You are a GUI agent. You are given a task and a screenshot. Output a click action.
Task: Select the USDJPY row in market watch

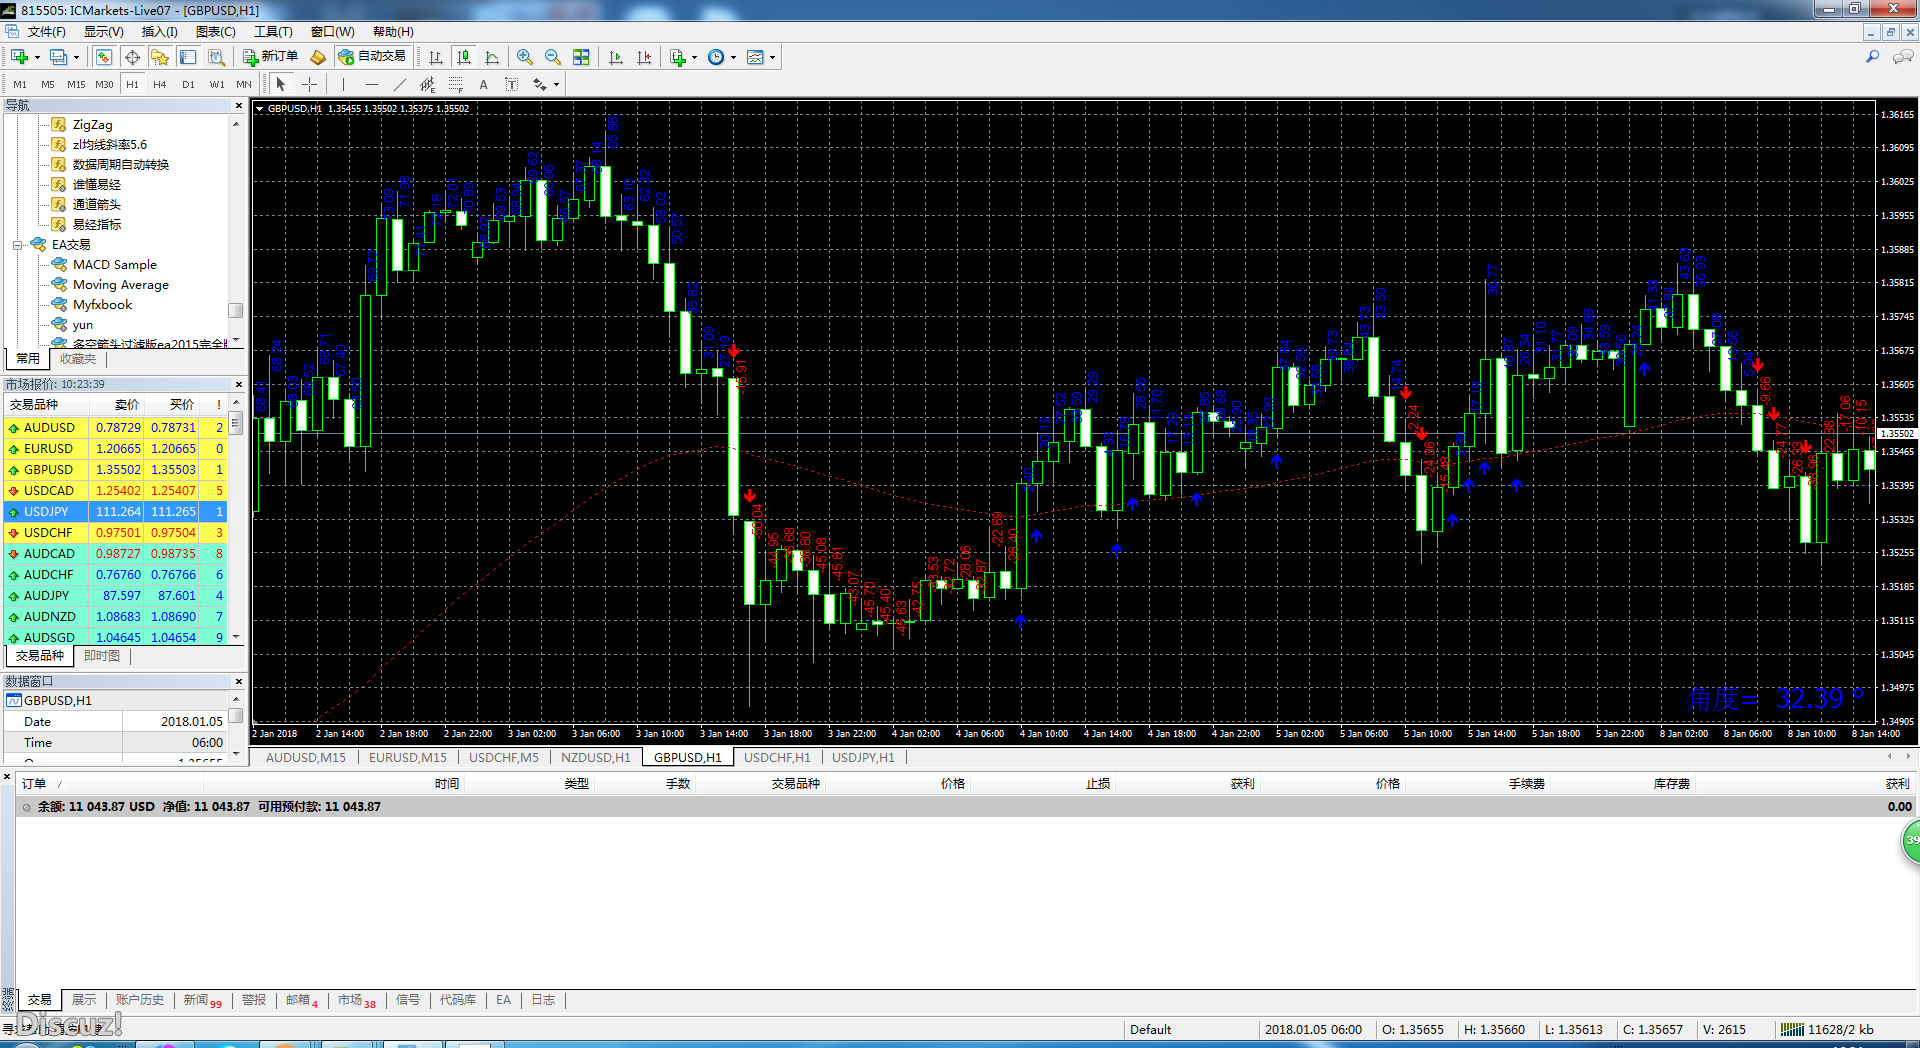(x=116, y=511)
